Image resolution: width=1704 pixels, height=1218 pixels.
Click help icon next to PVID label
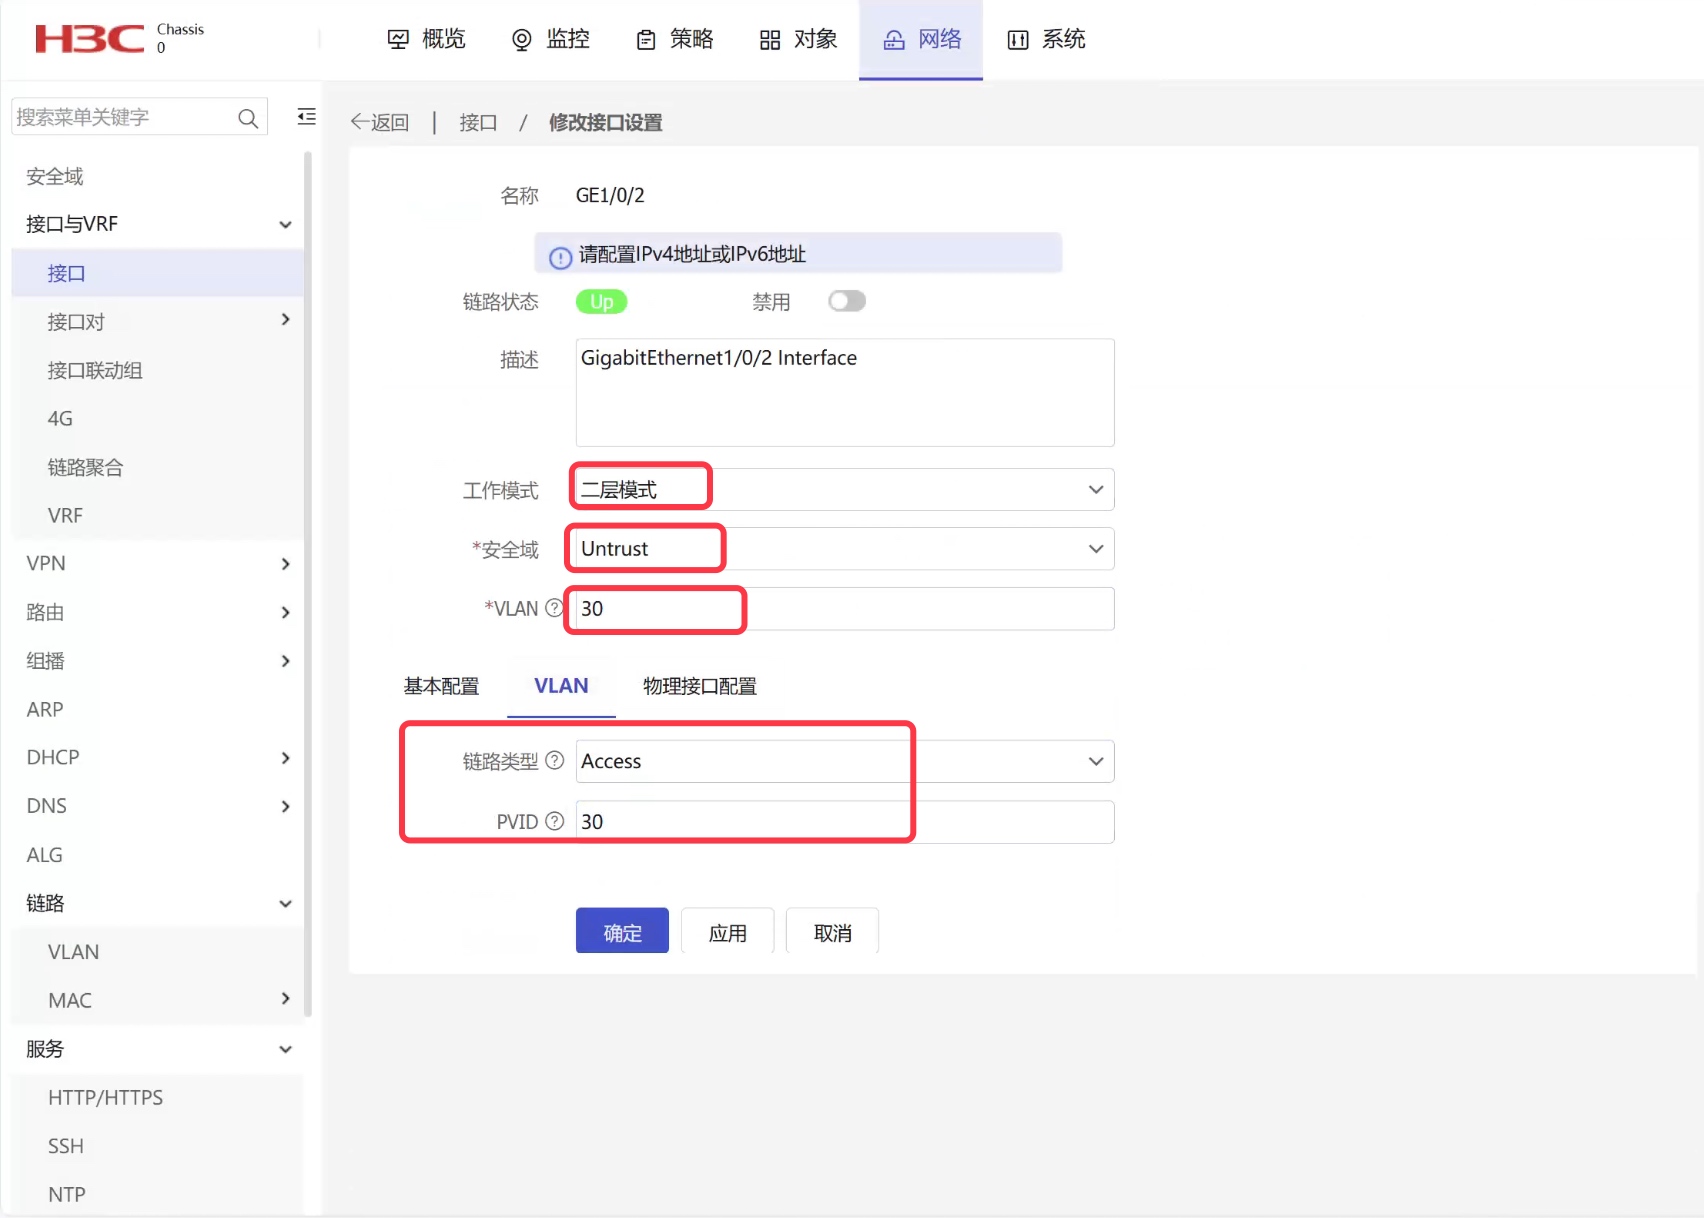pyautogui.click(x=555, y=821)
